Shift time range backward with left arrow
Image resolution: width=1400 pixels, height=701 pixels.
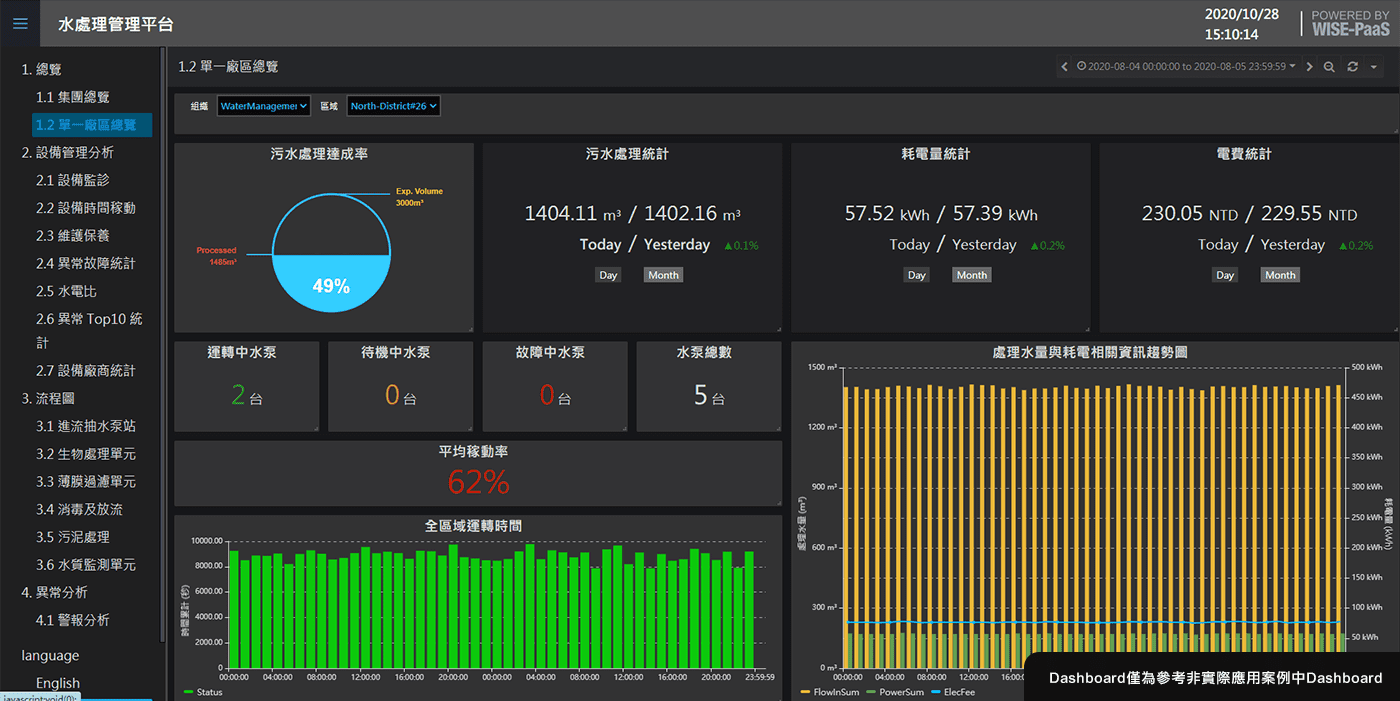tap(1065, 67)
